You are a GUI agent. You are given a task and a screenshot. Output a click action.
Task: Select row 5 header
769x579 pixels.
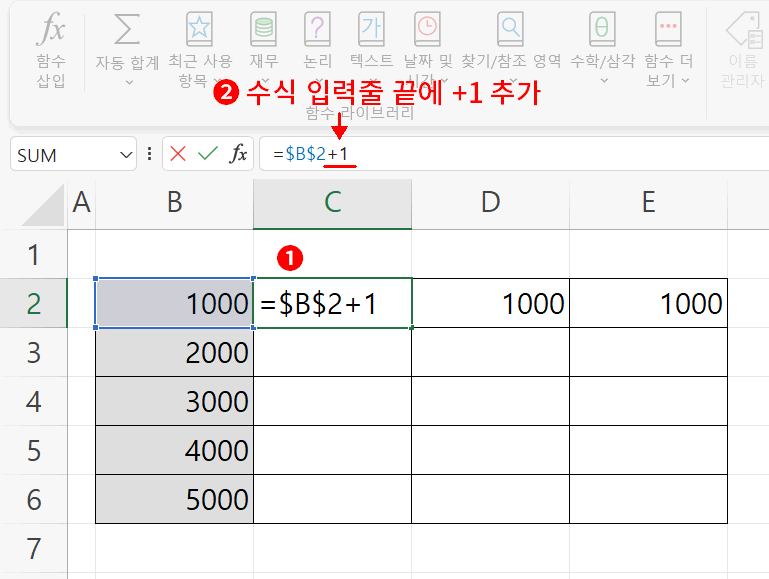point(33,450)
